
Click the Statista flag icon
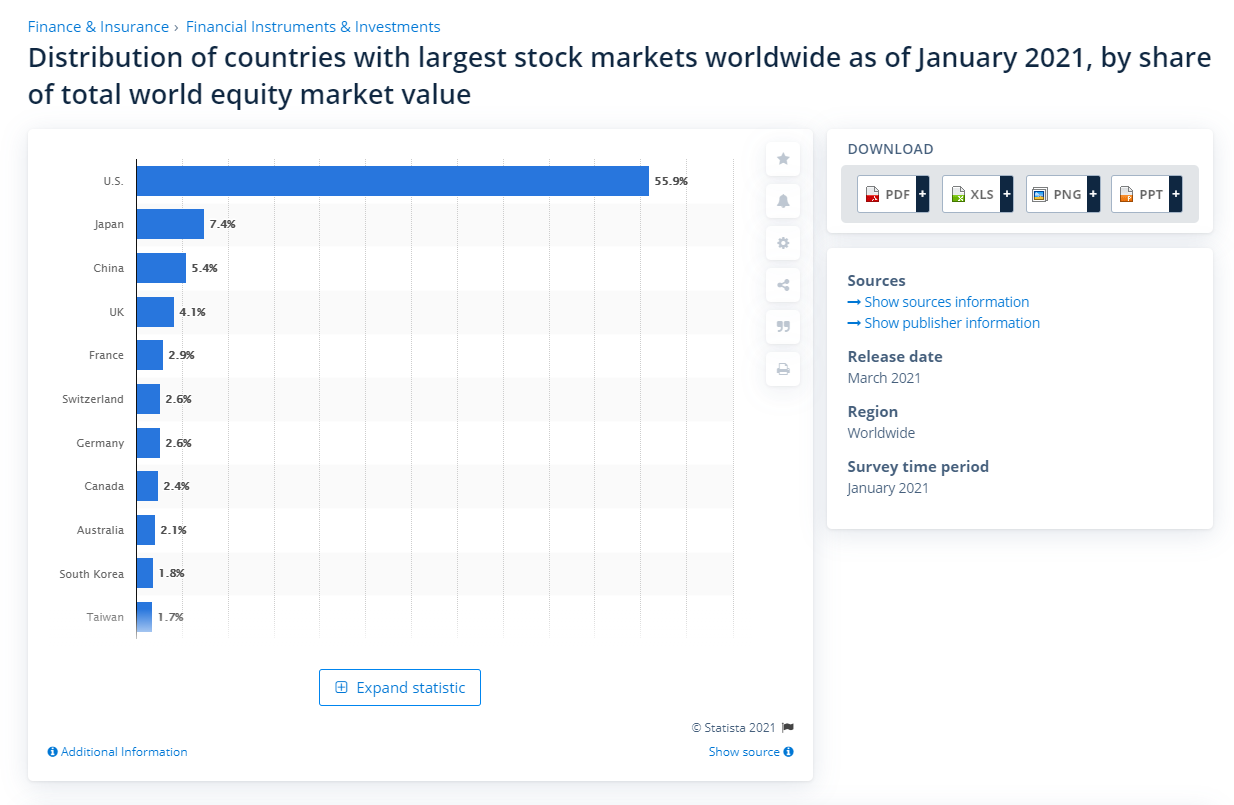coord(788,728)
